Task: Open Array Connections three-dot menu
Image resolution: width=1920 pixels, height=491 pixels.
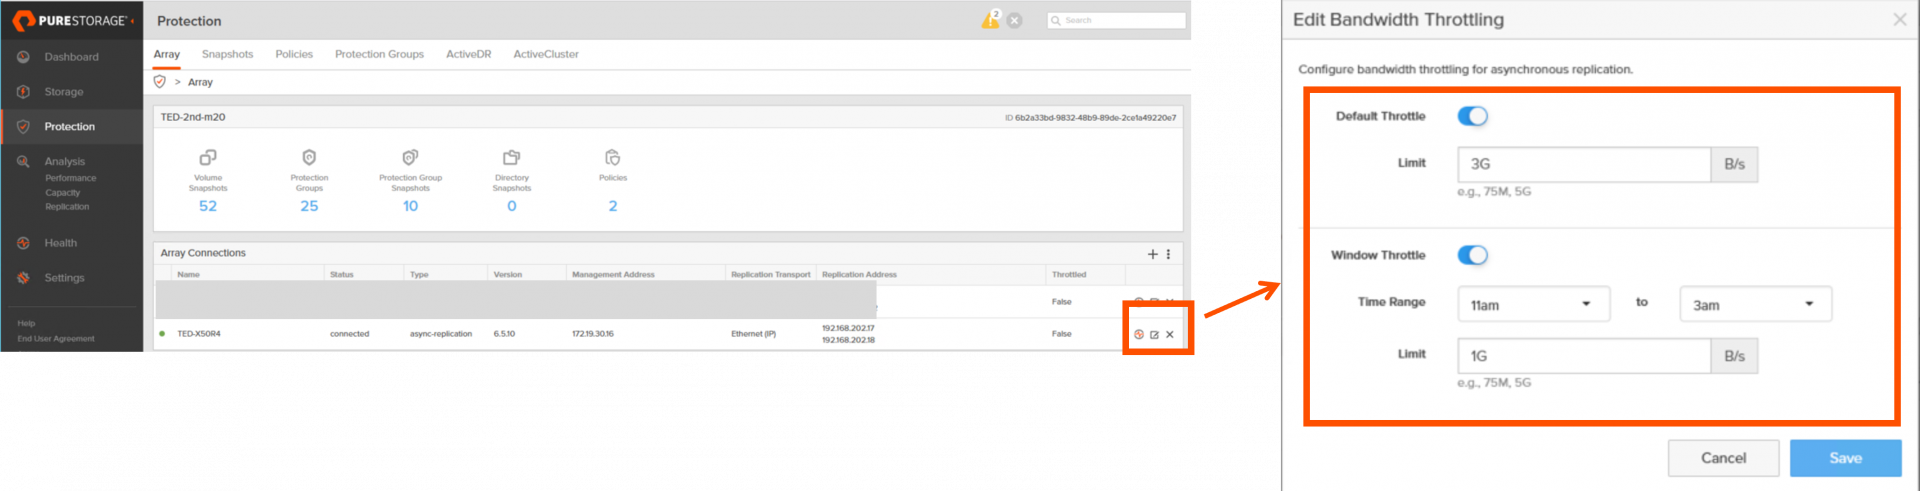Action: [x=1168, y=254]
